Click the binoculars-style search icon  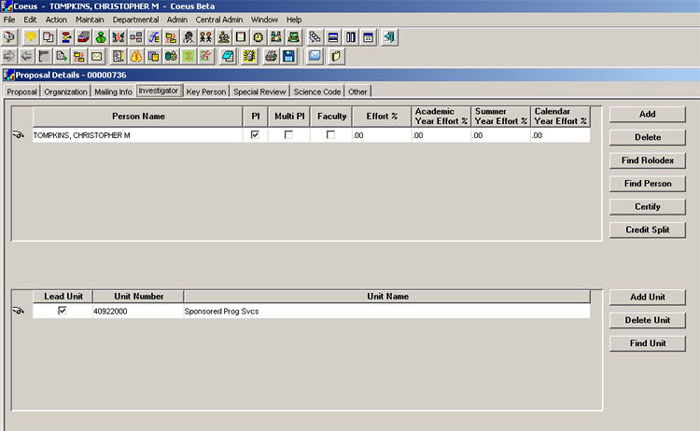171,56
